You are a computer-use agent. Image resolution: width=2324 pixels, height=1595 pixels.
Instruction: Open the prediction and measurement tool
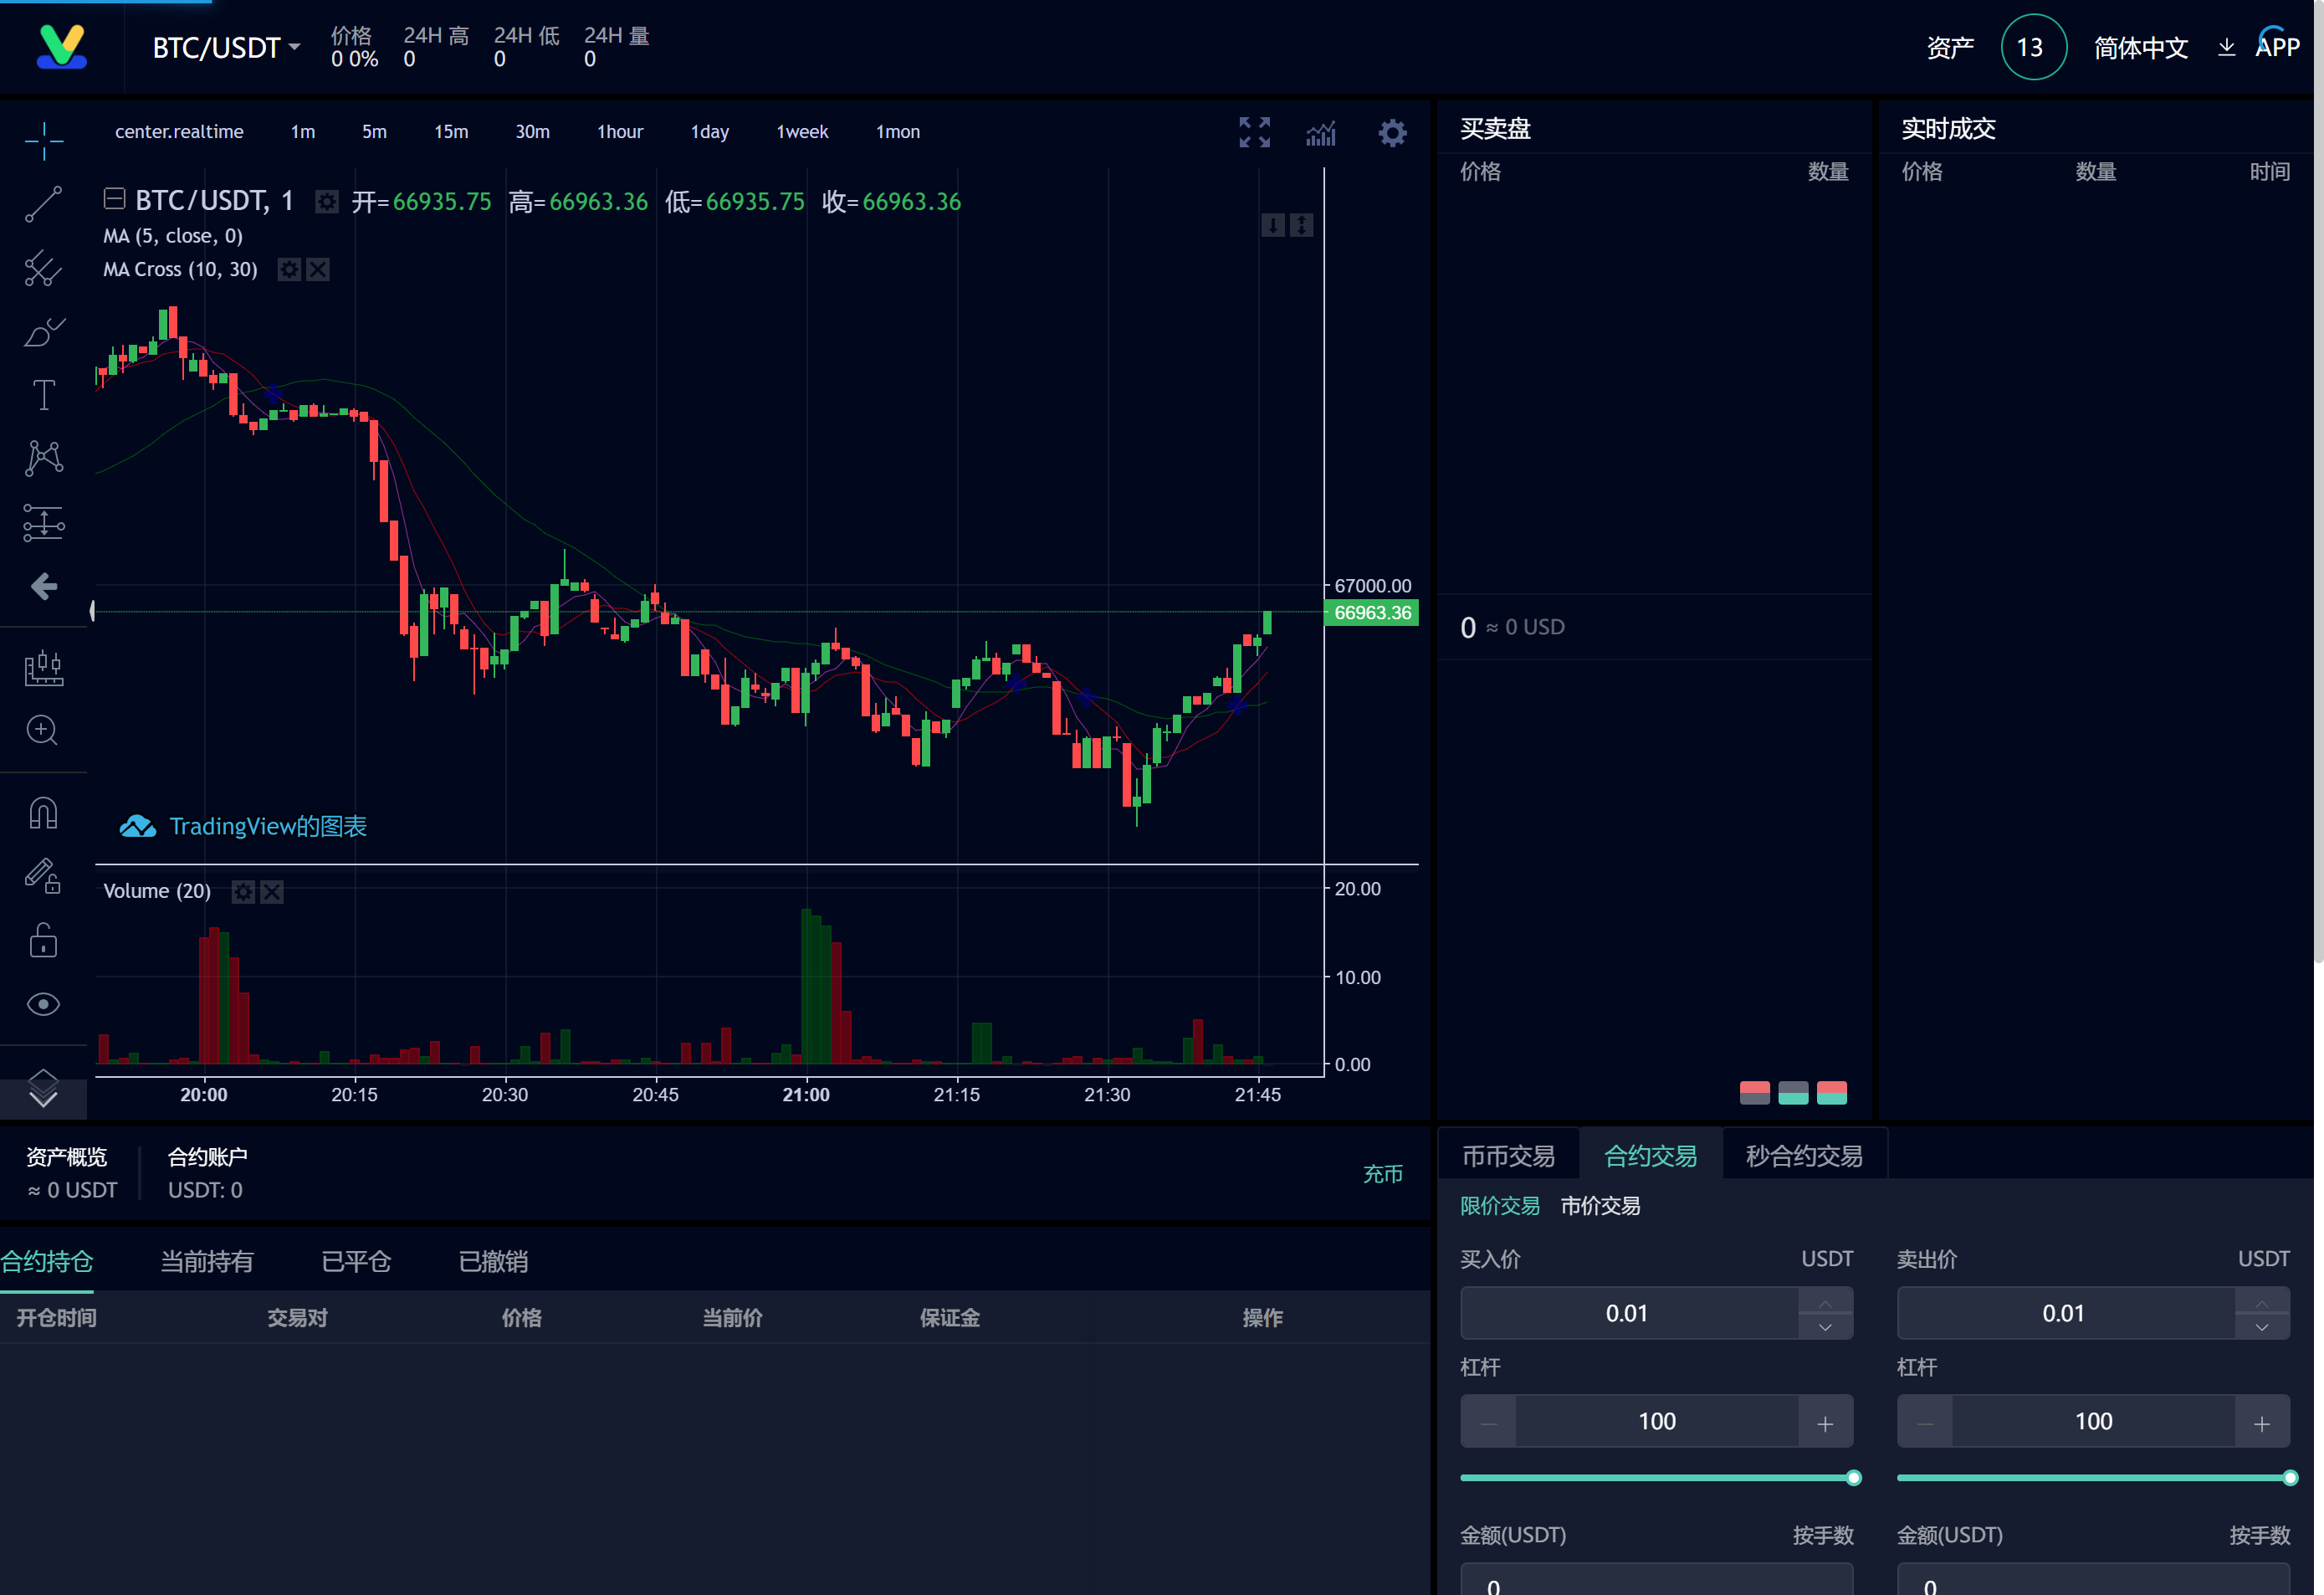tap(44, 522)
